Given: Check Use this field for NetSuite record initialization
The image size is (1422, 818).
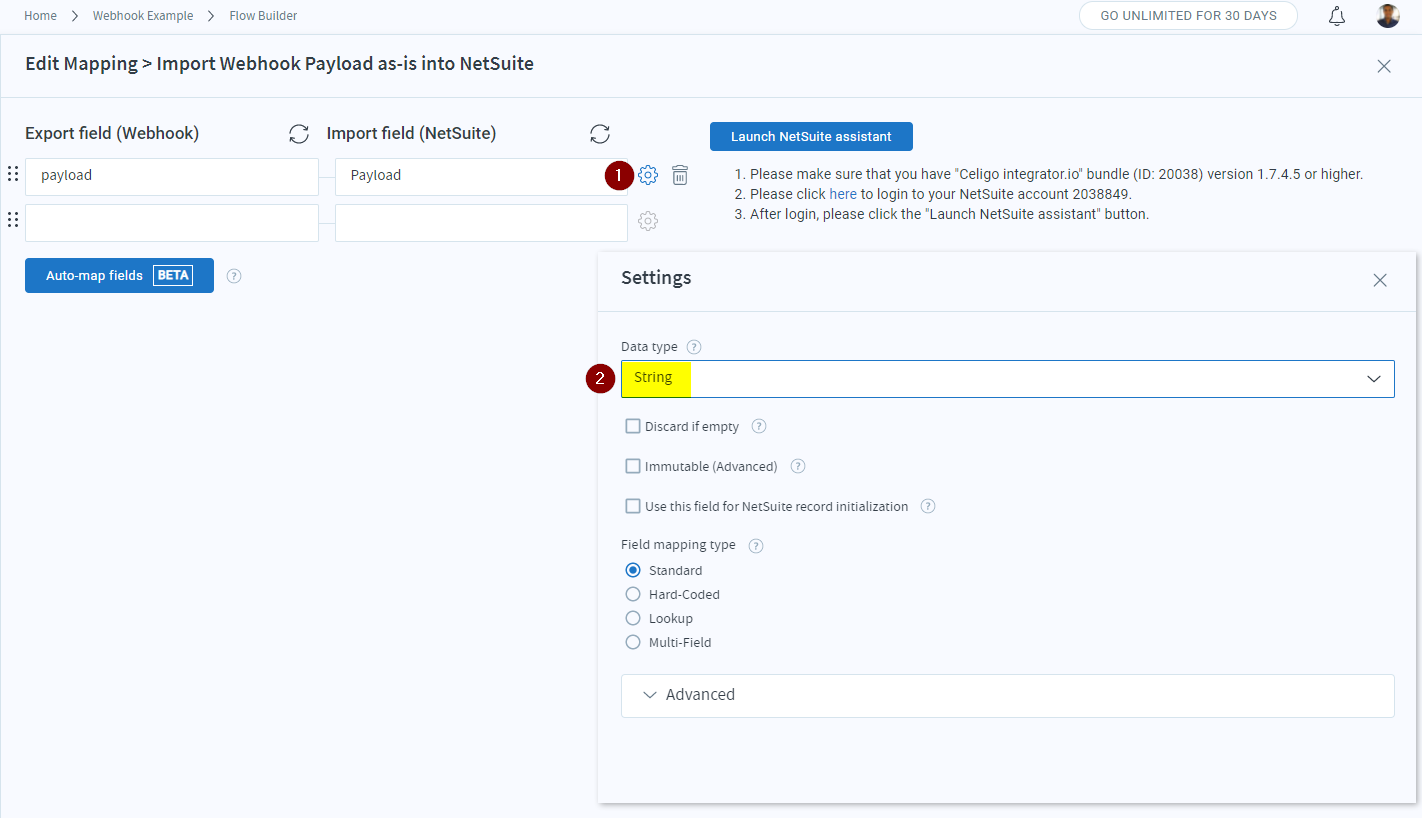Looking at the screenshot, I should (x=633, y=506).
